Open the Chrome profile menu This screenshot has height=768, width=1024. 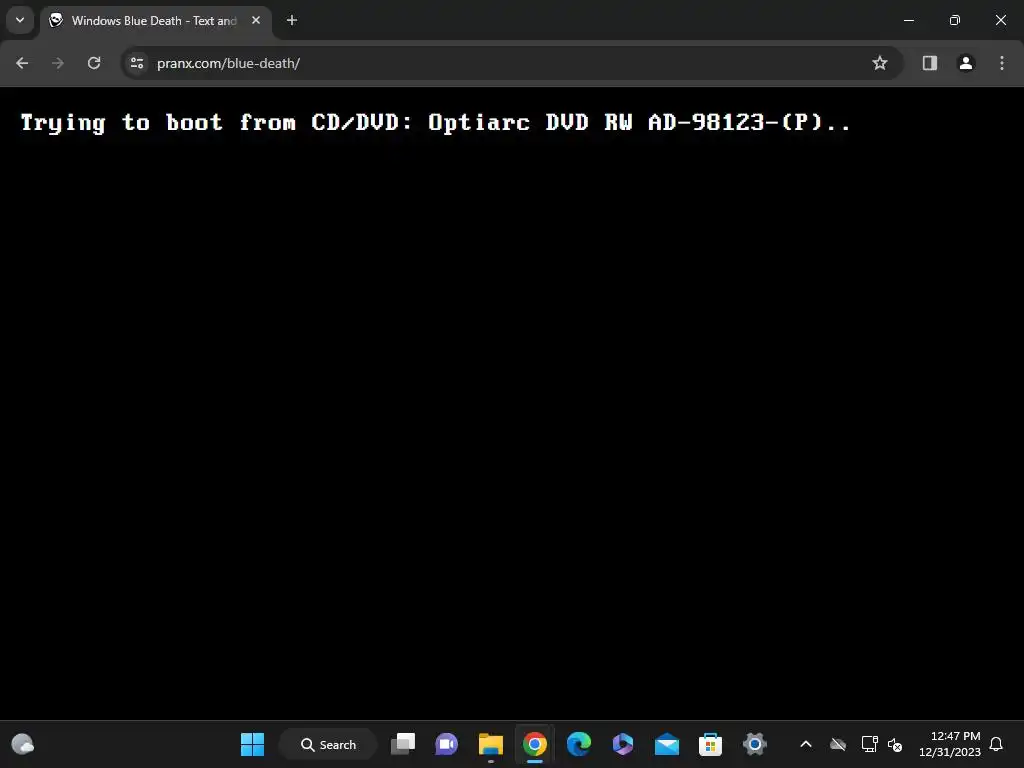tap(966, 63)
